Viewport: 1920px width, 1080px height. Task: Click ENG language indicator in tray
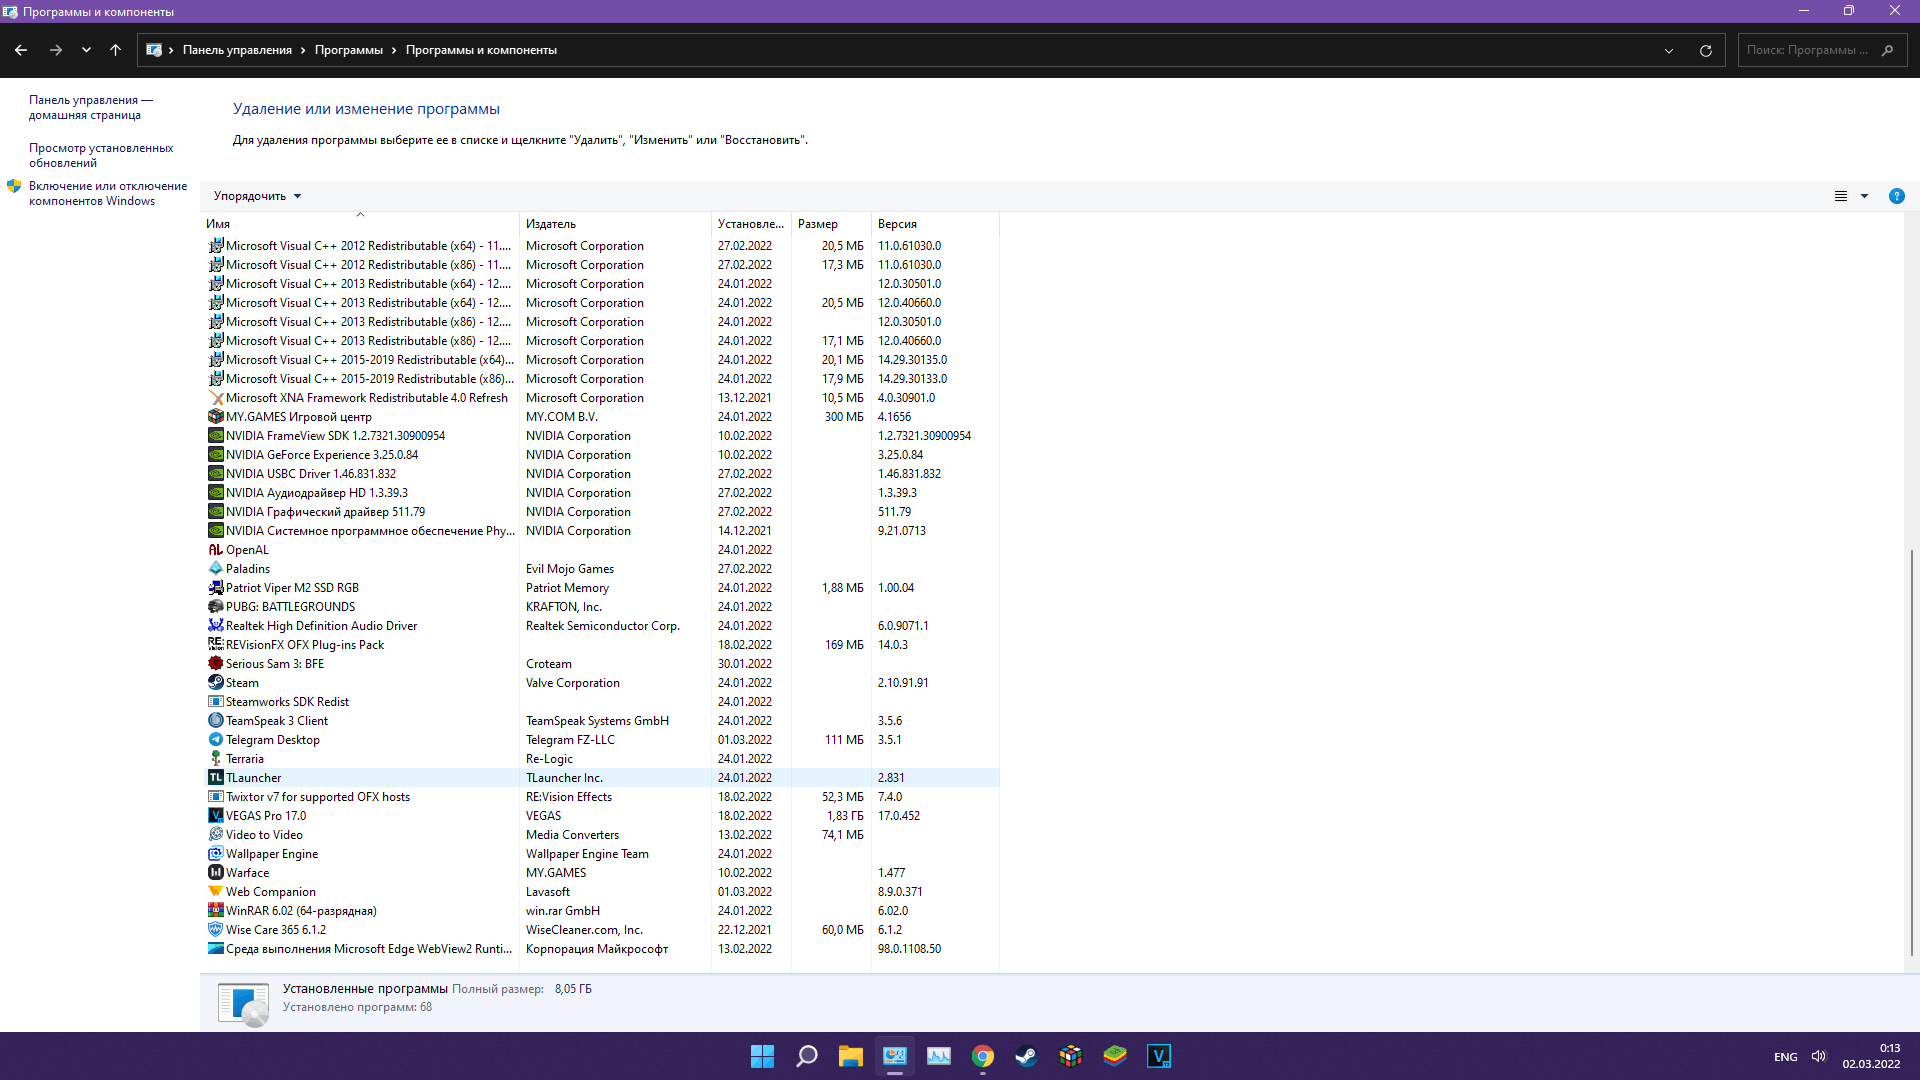coord(1785,1057)
